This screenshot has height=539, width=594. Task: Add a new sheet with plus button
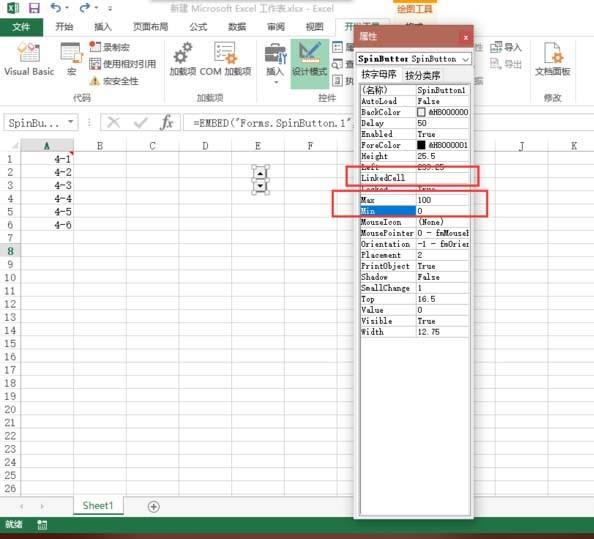coord(153,506)
